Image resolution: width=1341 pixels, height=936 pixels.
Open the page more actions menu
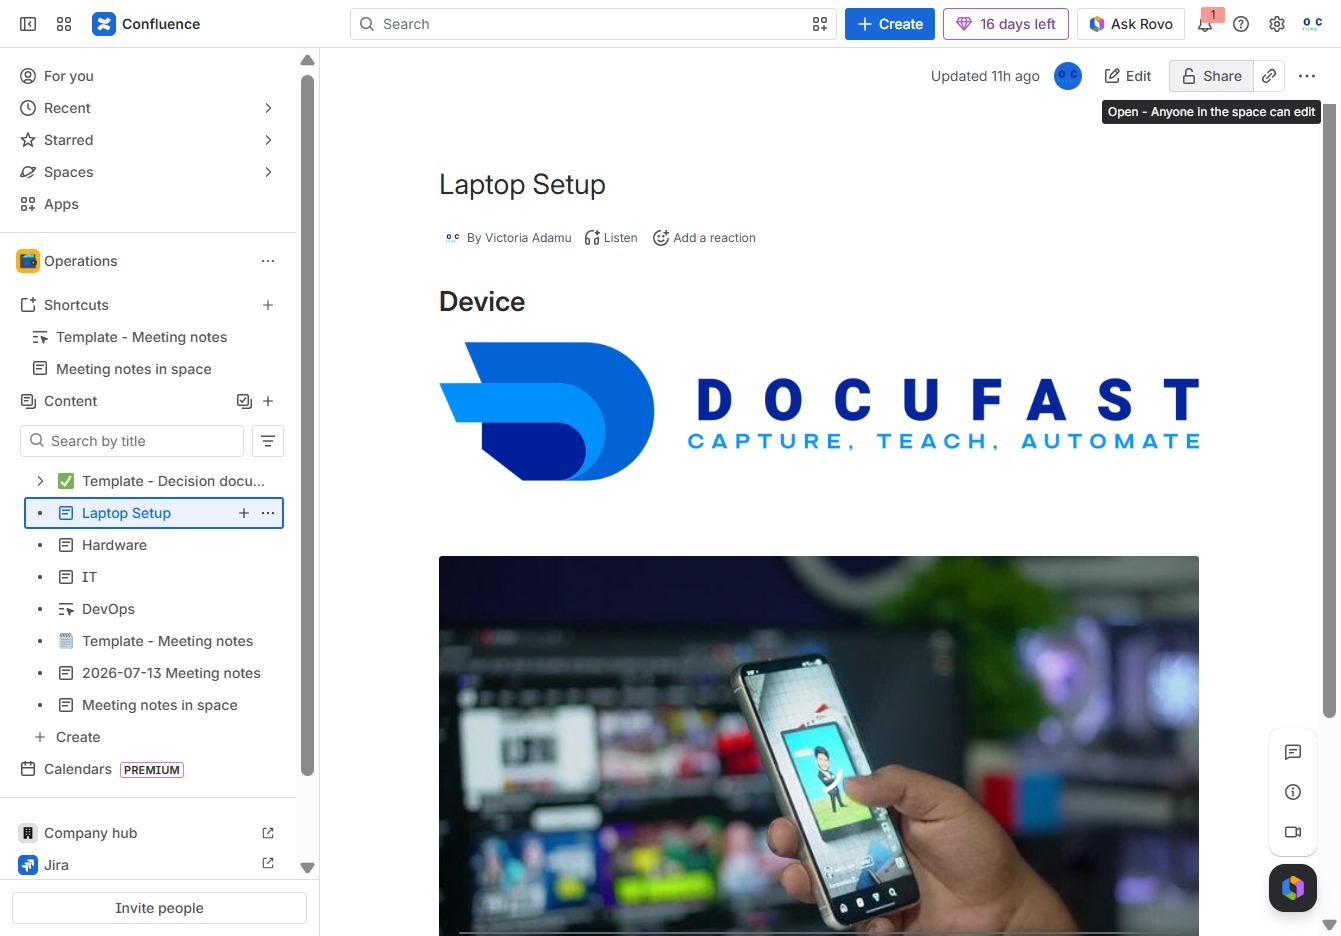click(x=1307, y=76)
